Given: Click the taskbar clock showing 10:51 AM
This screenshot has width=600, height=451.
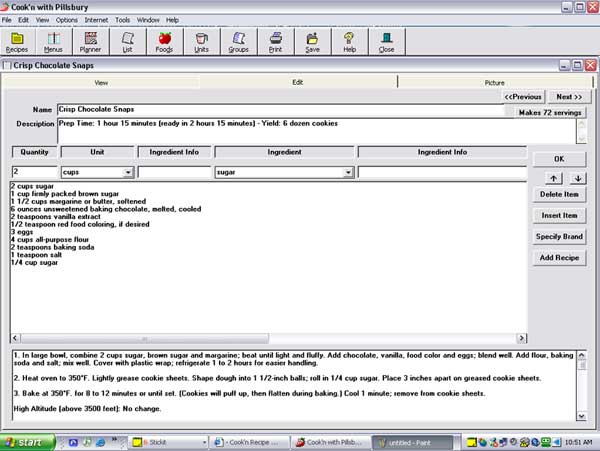Looking at the screenshot, I should tap(579, 443).
